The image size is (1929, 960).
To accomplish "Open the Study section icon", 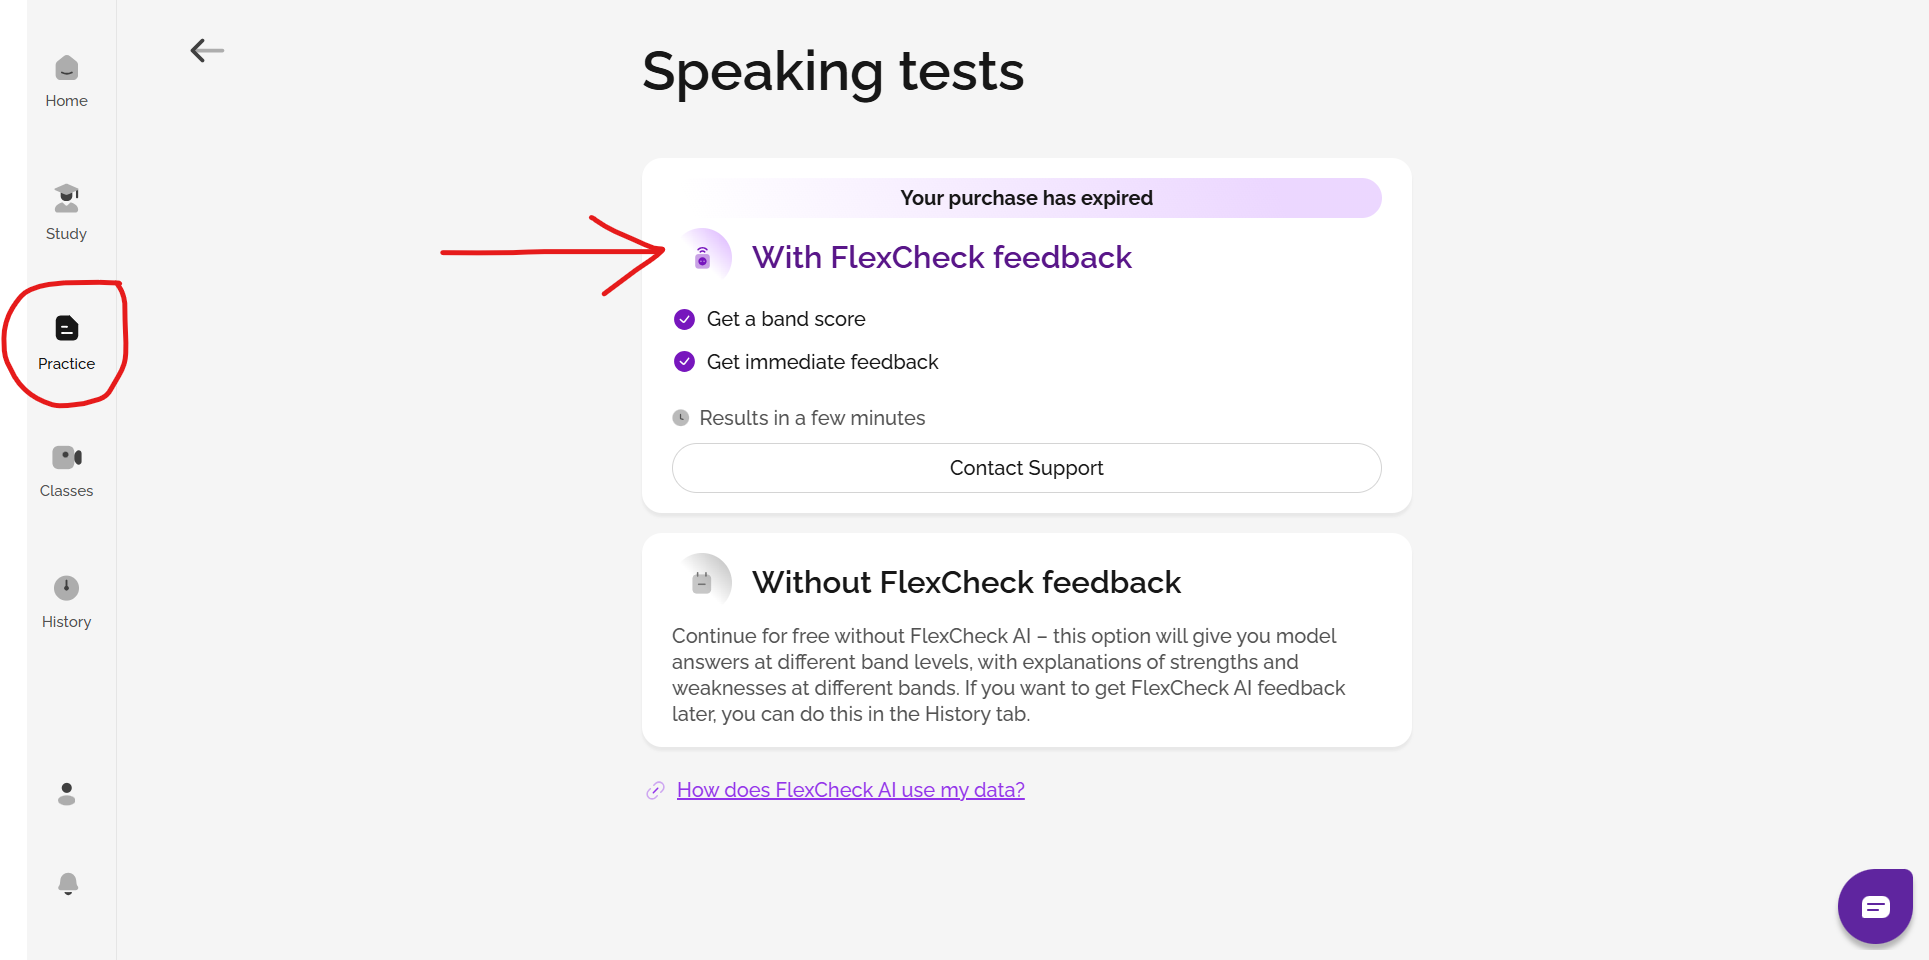I will click(66, 199).
